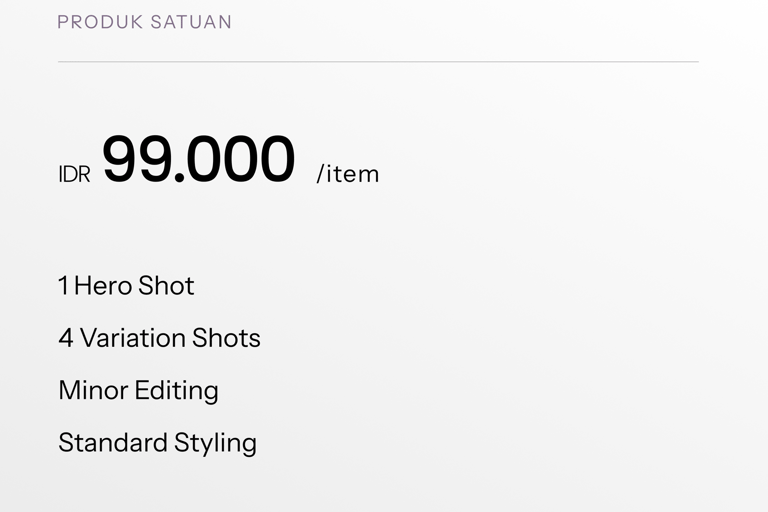Click the number 4 before Variation Shots
The height and width of the screenshot is (512, 768).
pyautogui.click(x=66, y=338)
